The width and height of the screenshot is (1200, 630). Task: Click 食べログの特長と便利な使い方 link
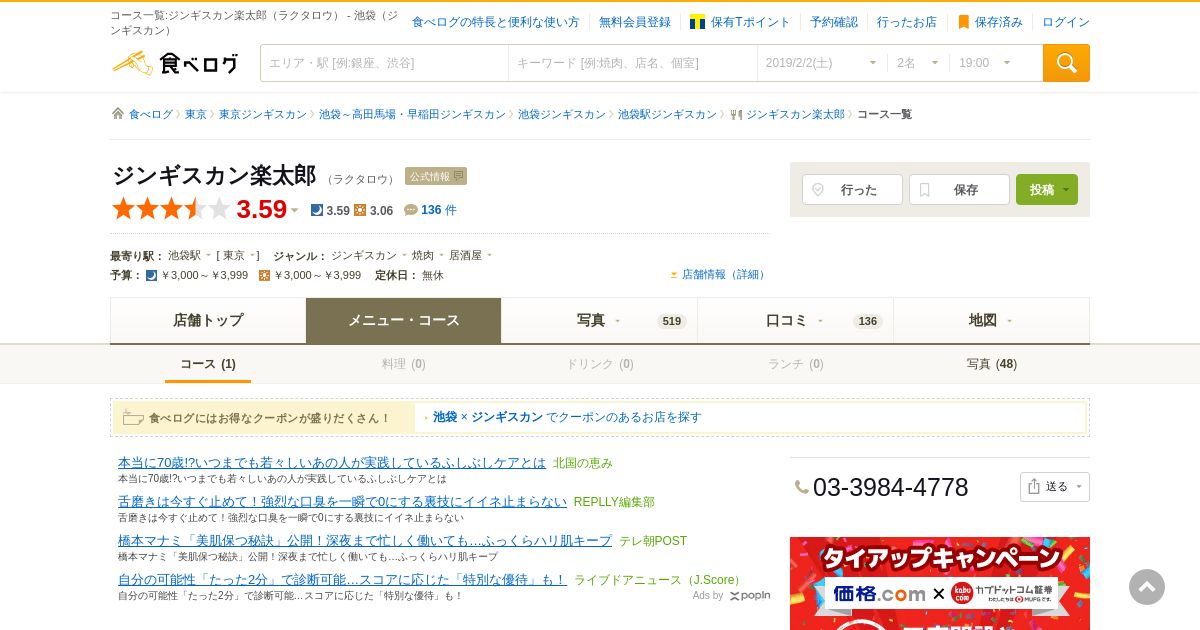coord(495,22)
